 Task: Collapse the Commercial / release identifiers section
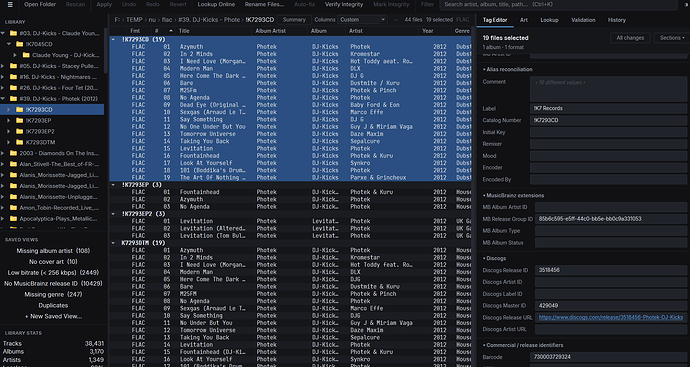point(523,345)
